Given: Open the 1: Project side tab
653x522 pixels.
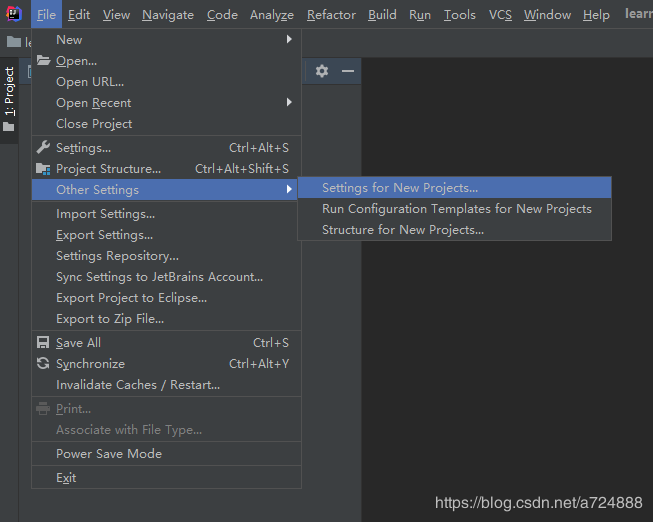Looking at the screenshot, I should coord(9,93).
